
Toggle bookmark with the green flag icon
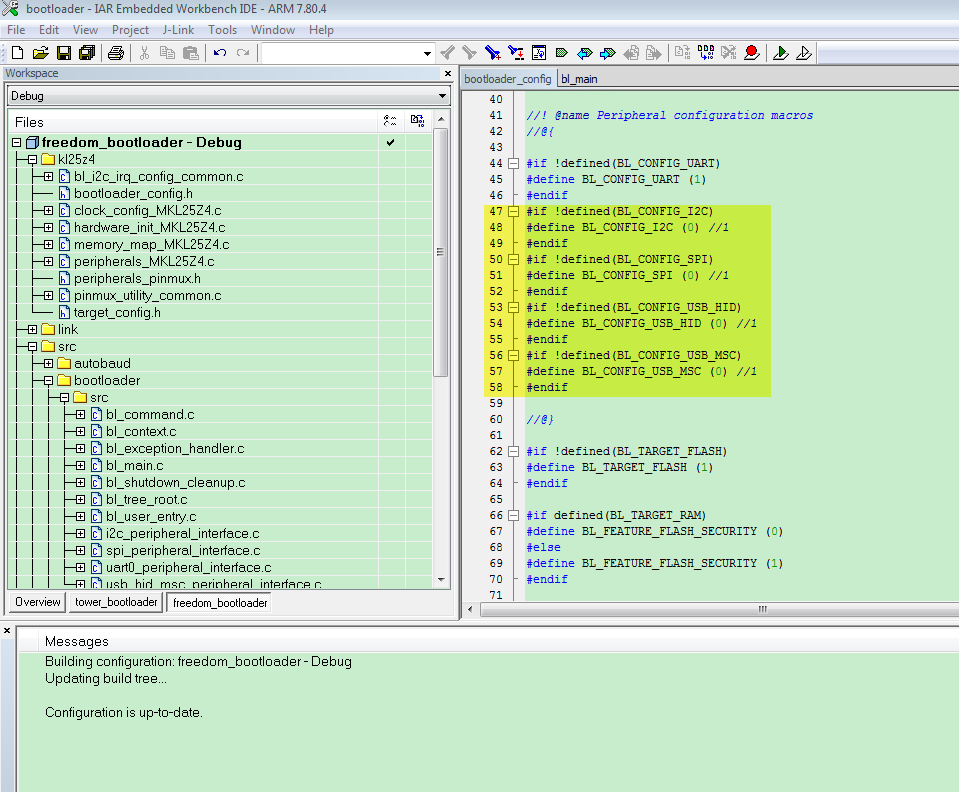pos(561,53)
